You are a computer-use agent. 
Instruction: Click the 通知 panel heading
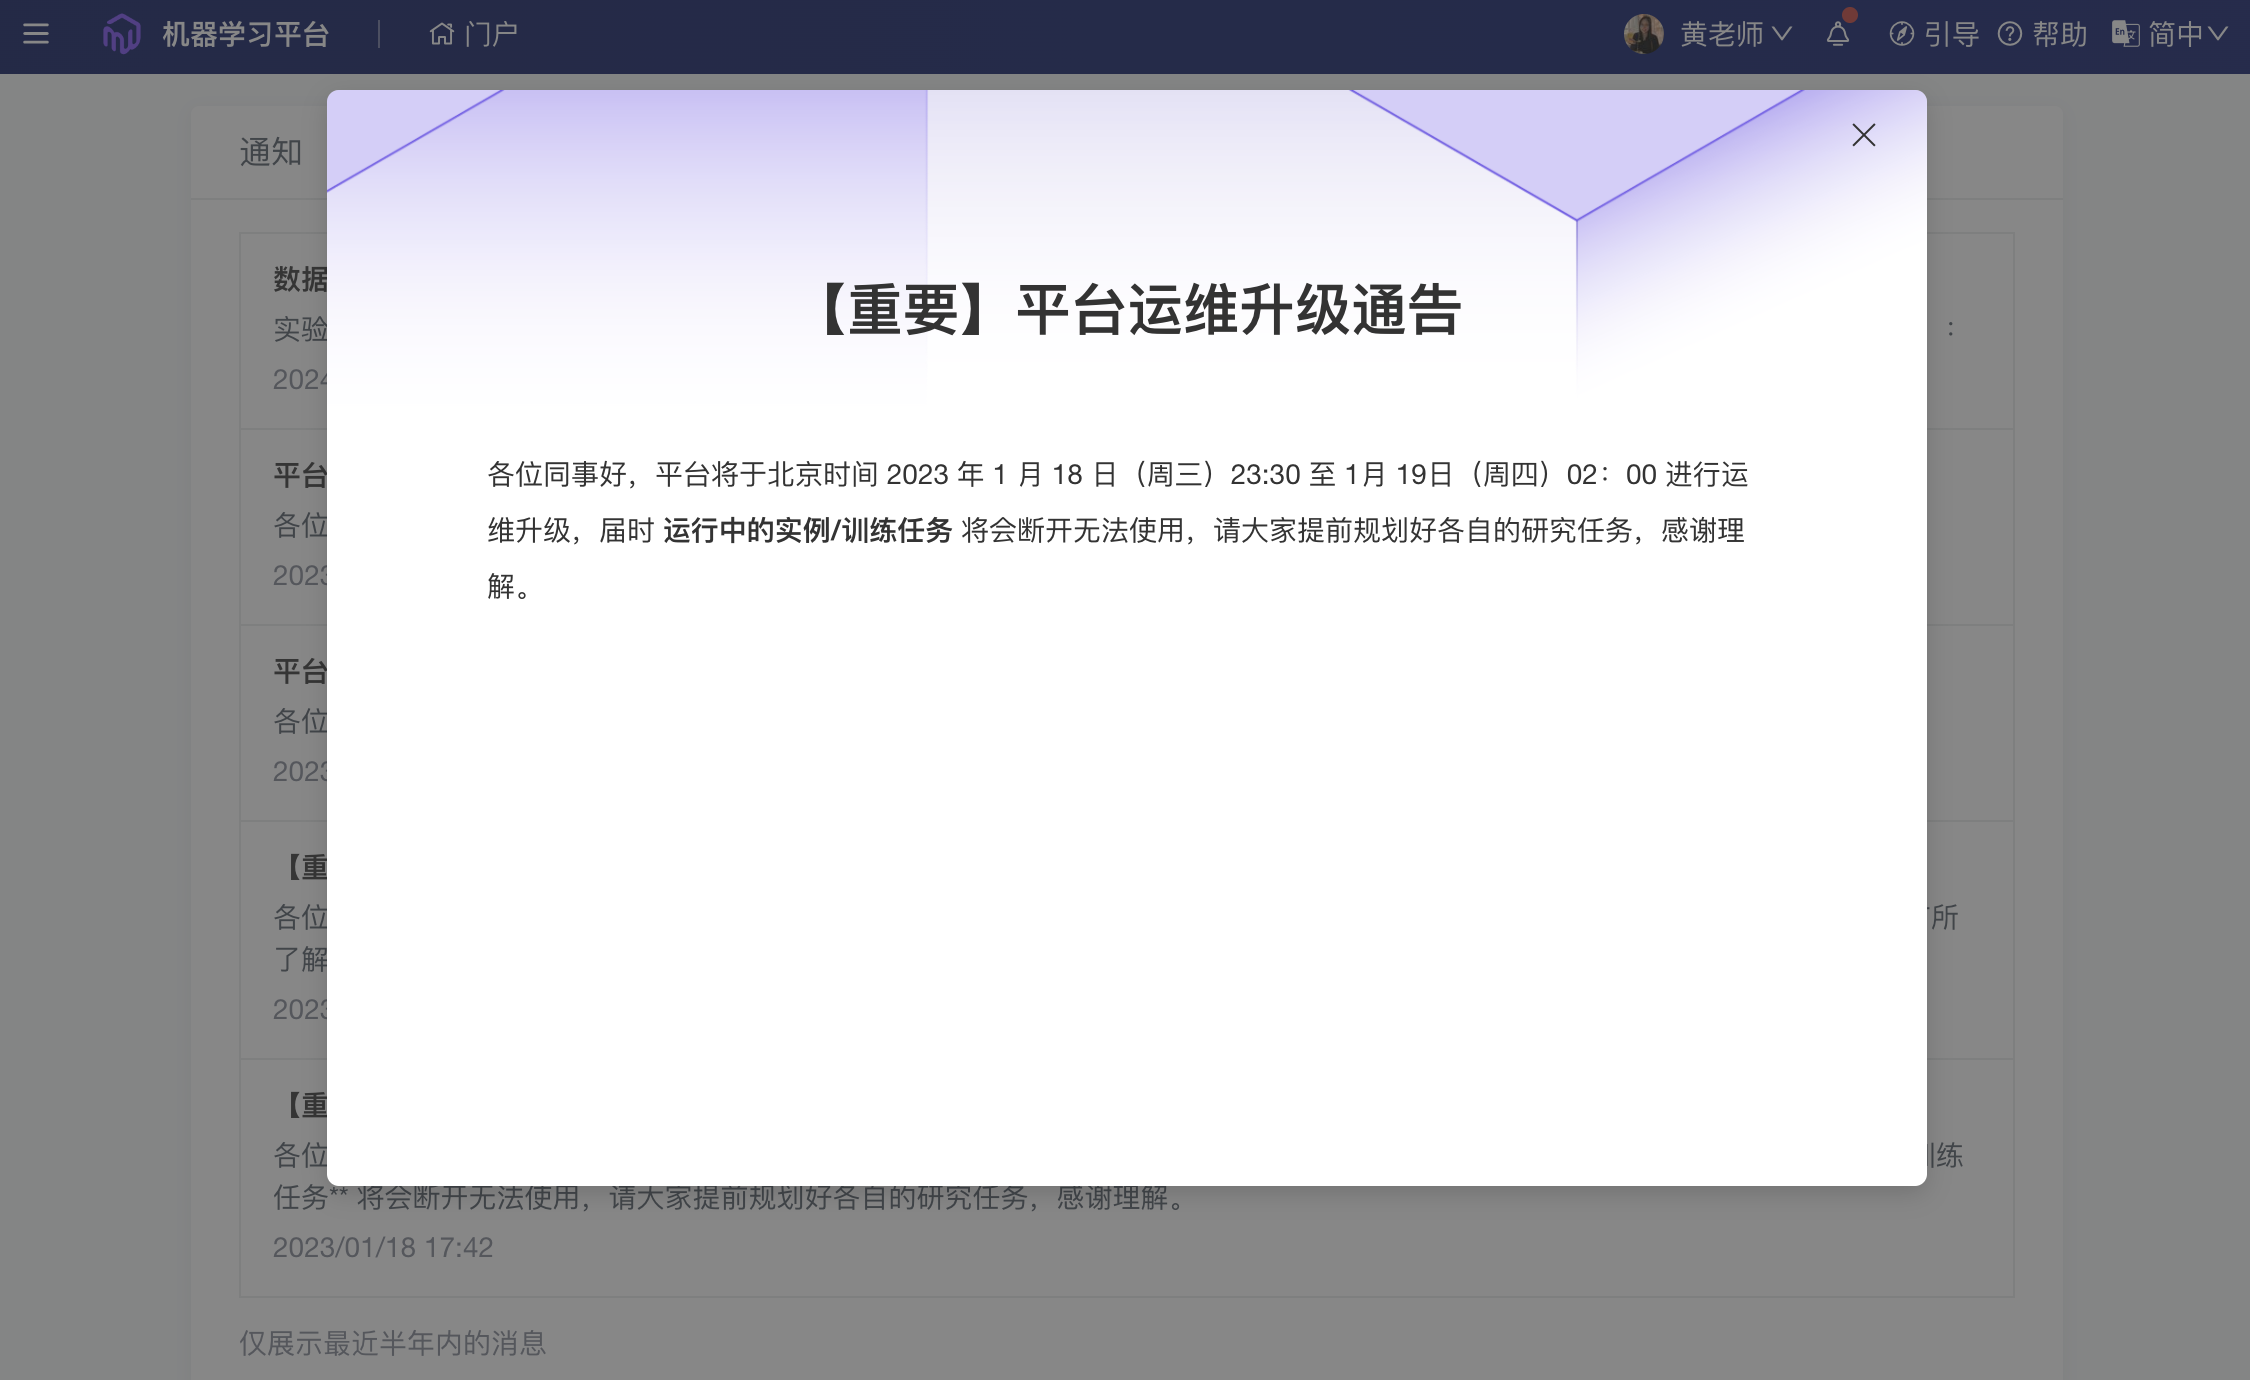click(x=270, y=152)
